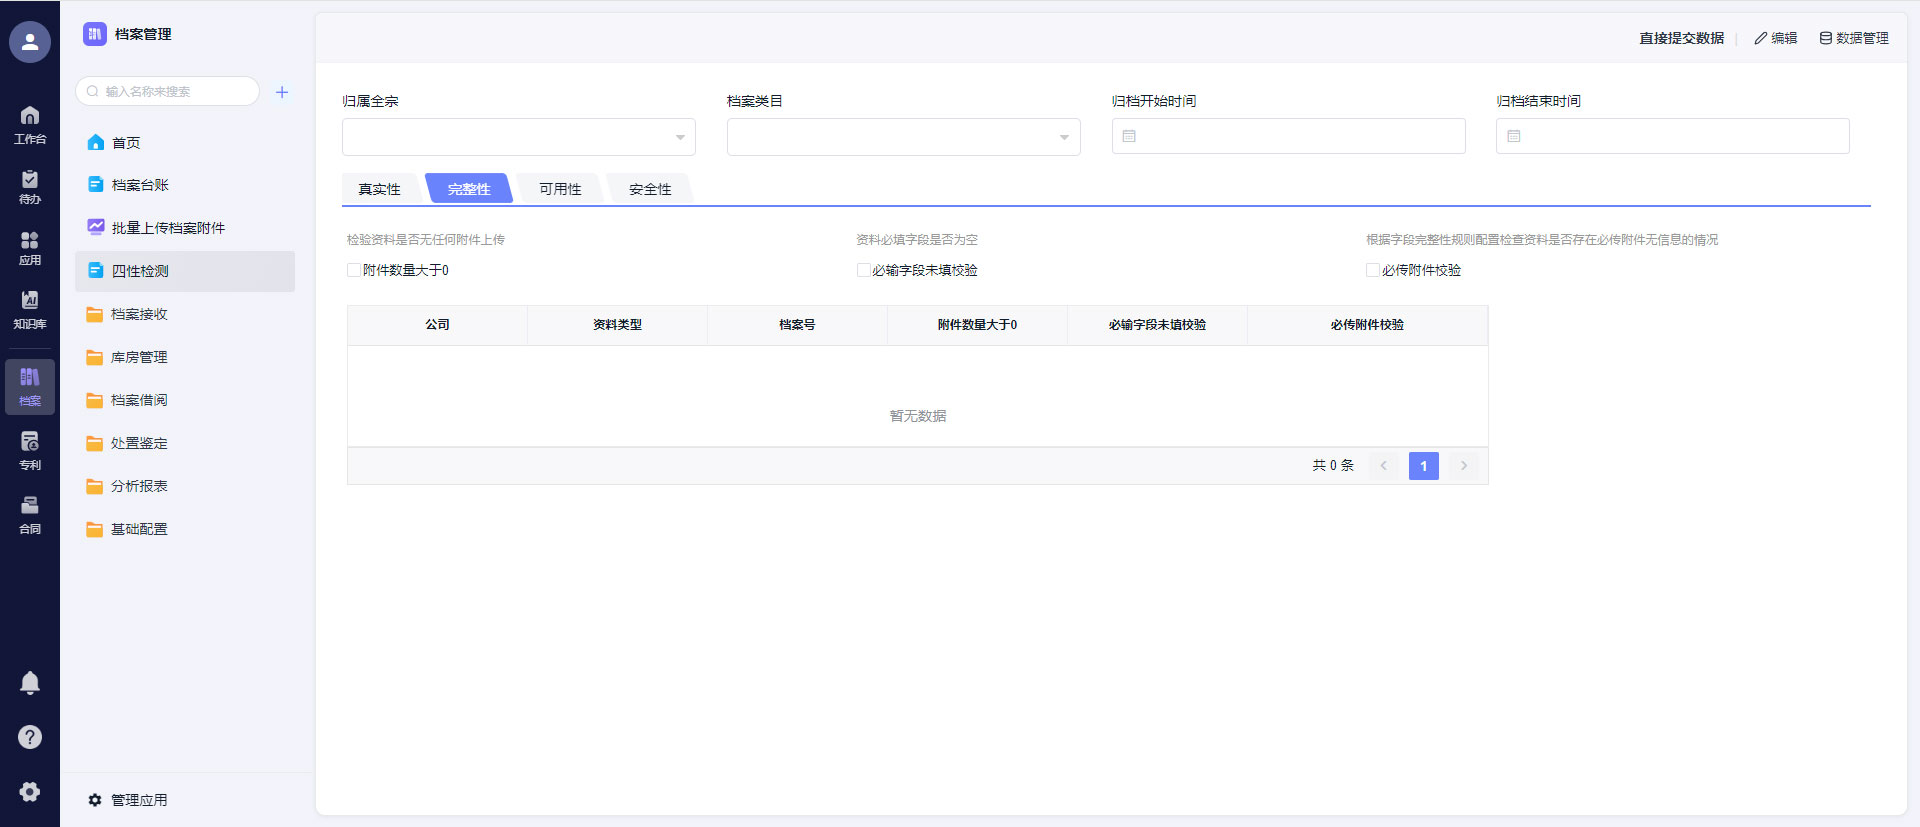Check the 必传附件校验 checkbox

click(1373, 270)
